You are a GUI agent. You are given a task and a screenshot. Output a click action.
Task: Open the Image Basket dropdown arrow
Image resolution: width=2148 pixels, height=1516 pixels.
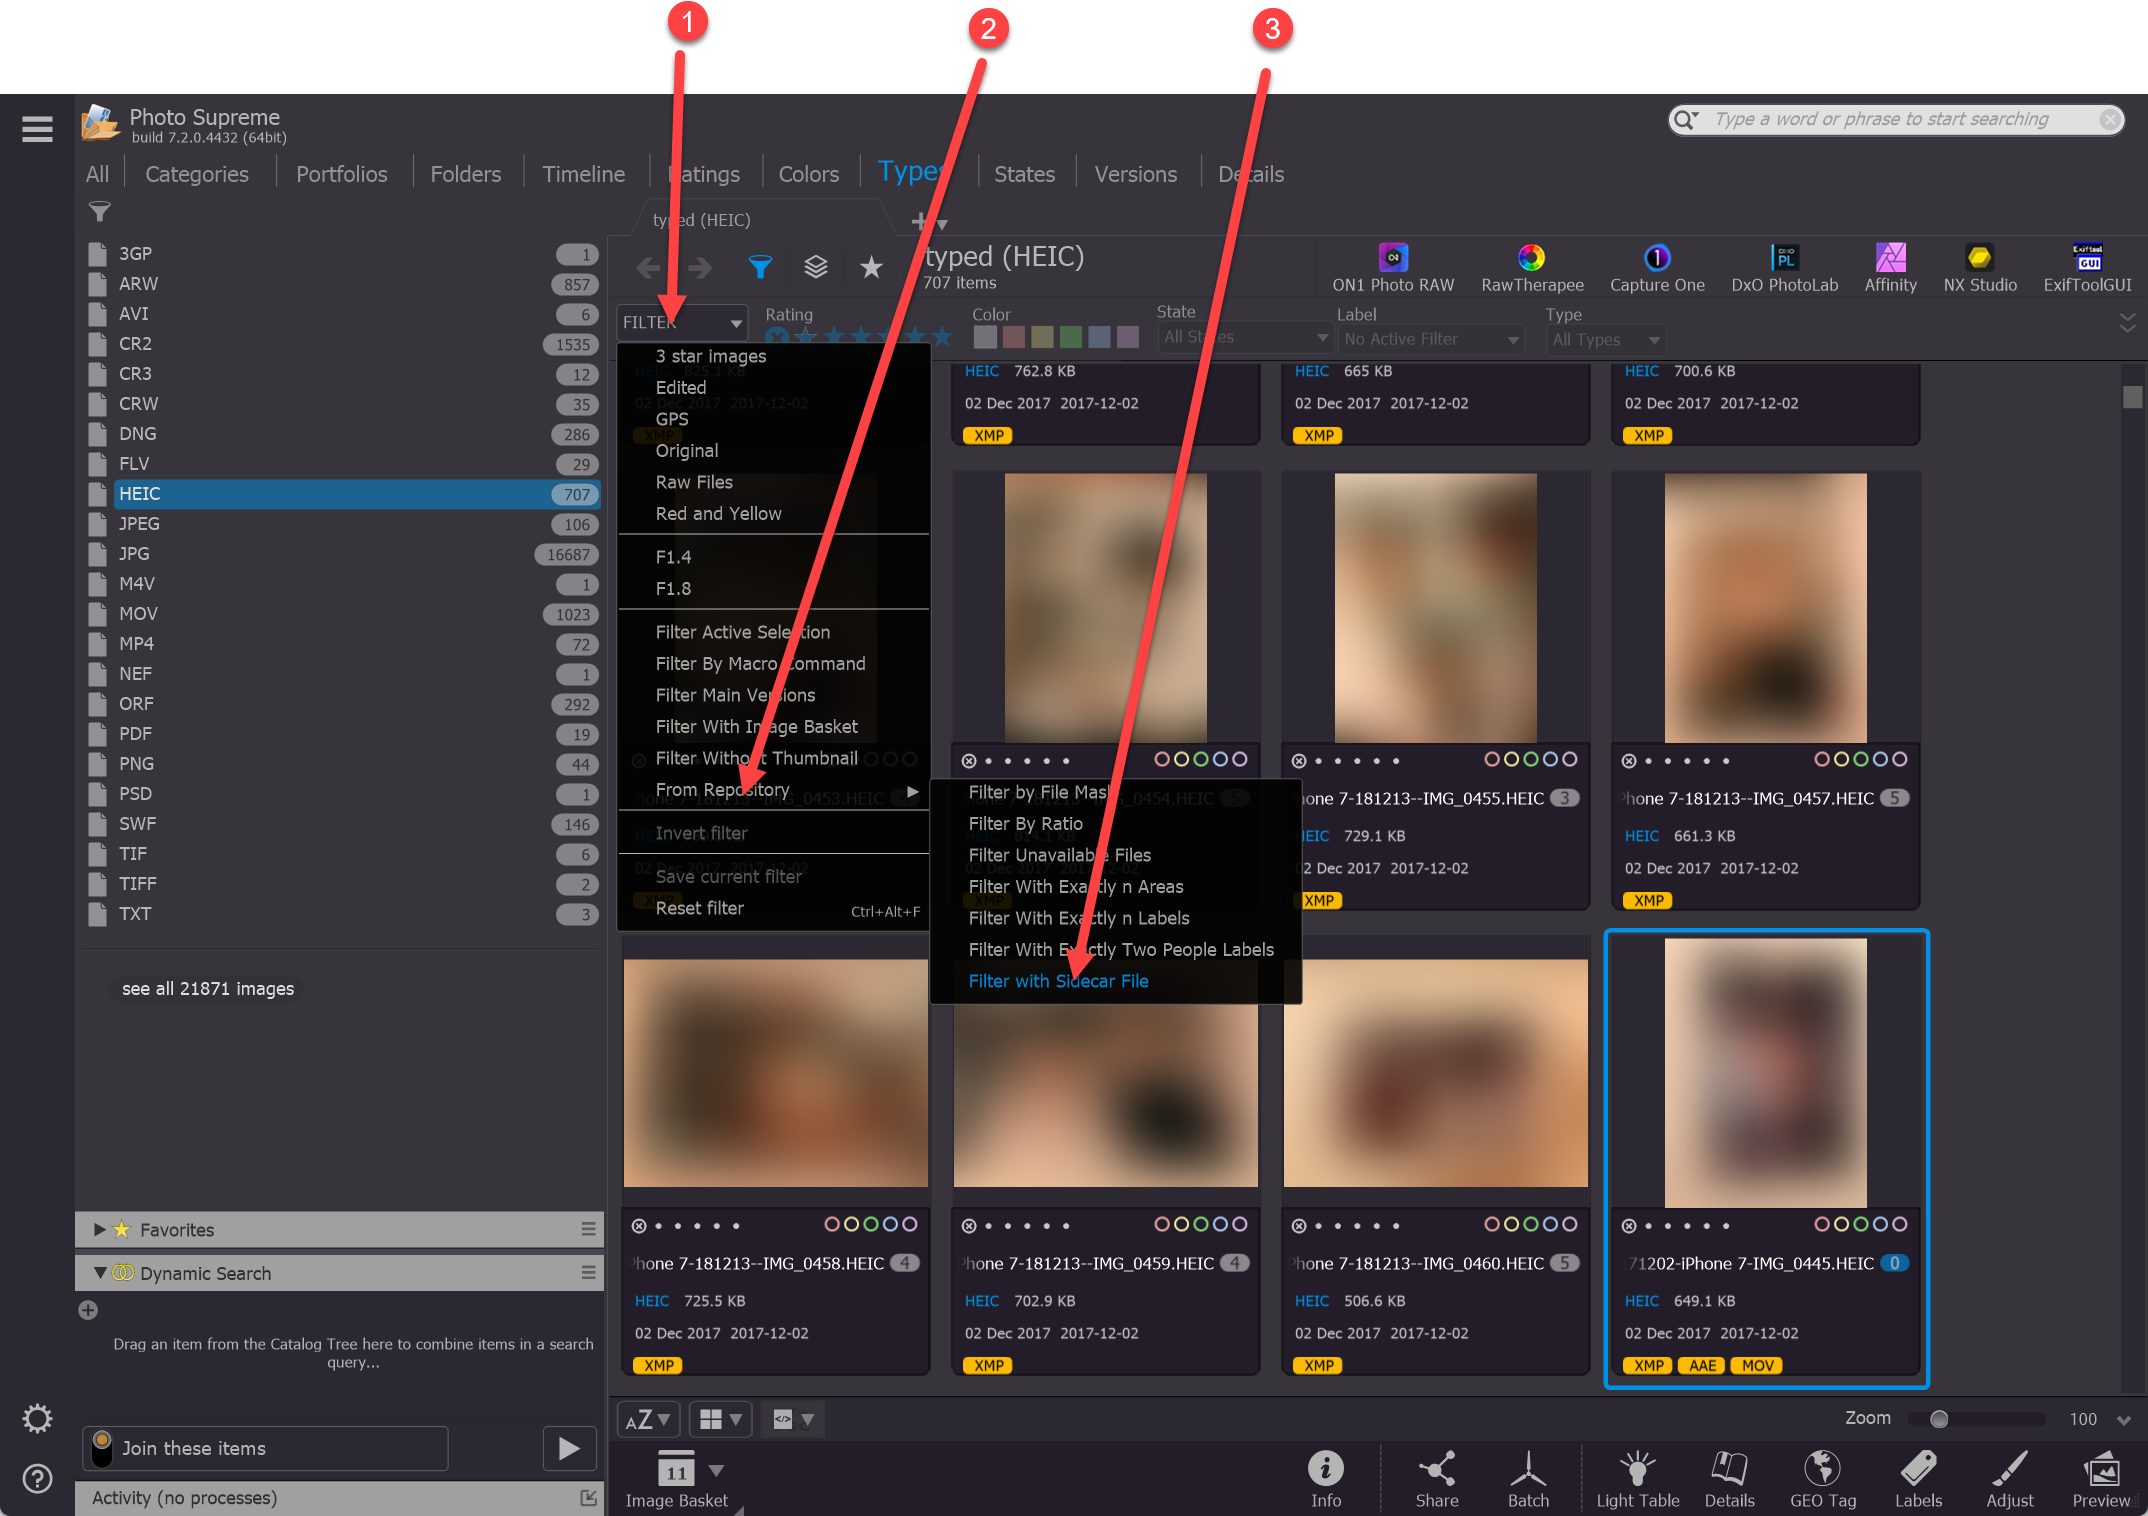pos(716,1470)
